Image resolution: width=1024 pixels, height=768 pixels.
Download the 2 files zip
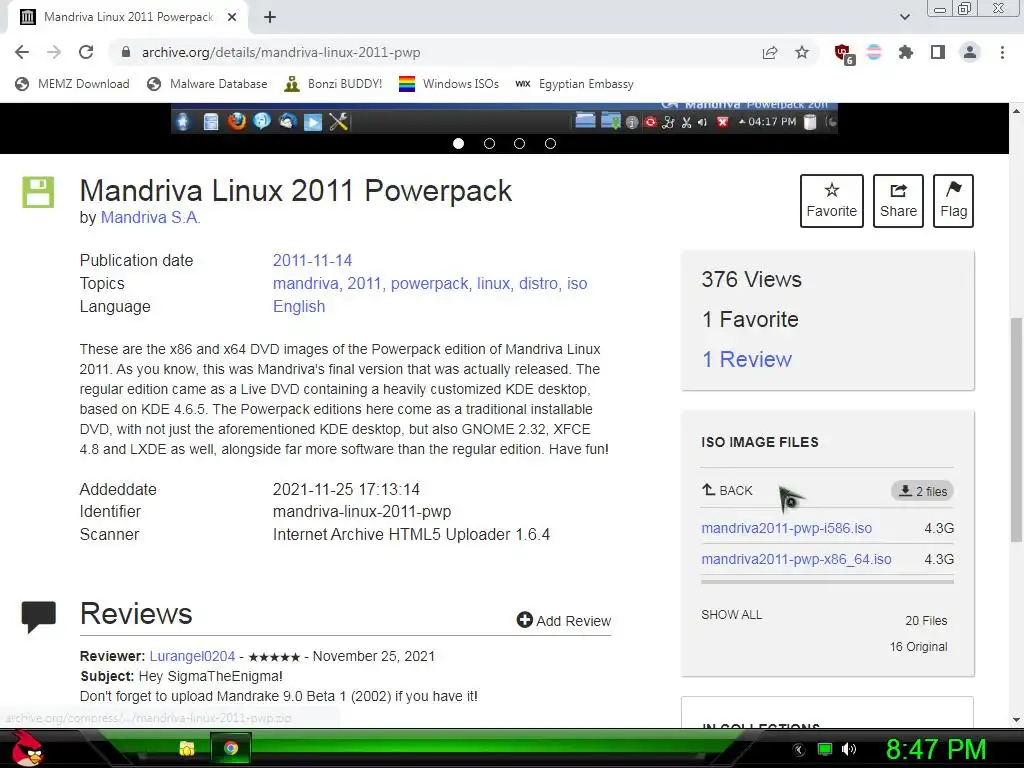[x=922, y=491]
